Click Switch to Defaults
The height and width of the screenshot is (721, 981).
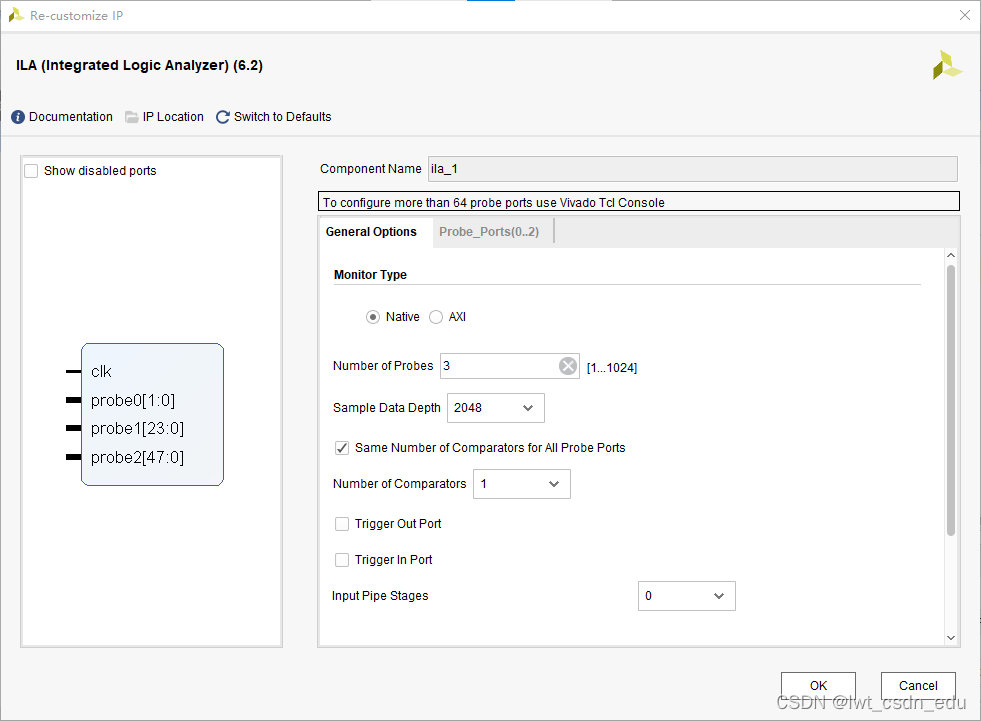coord(282,117)
